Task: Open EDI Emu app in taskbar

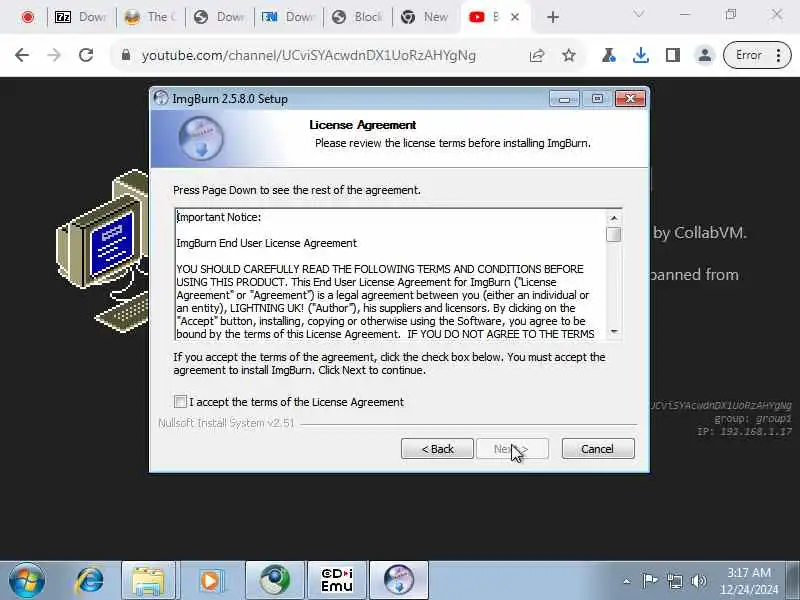Action: (x=337, y=581)
